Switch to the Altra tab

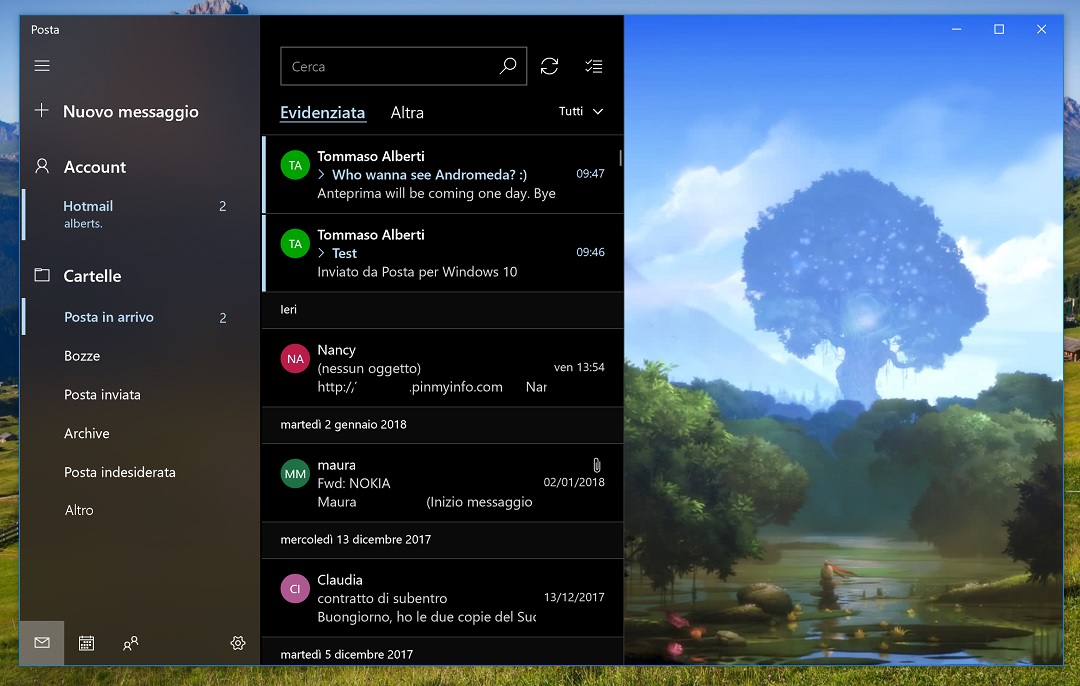tap(407, 113)
